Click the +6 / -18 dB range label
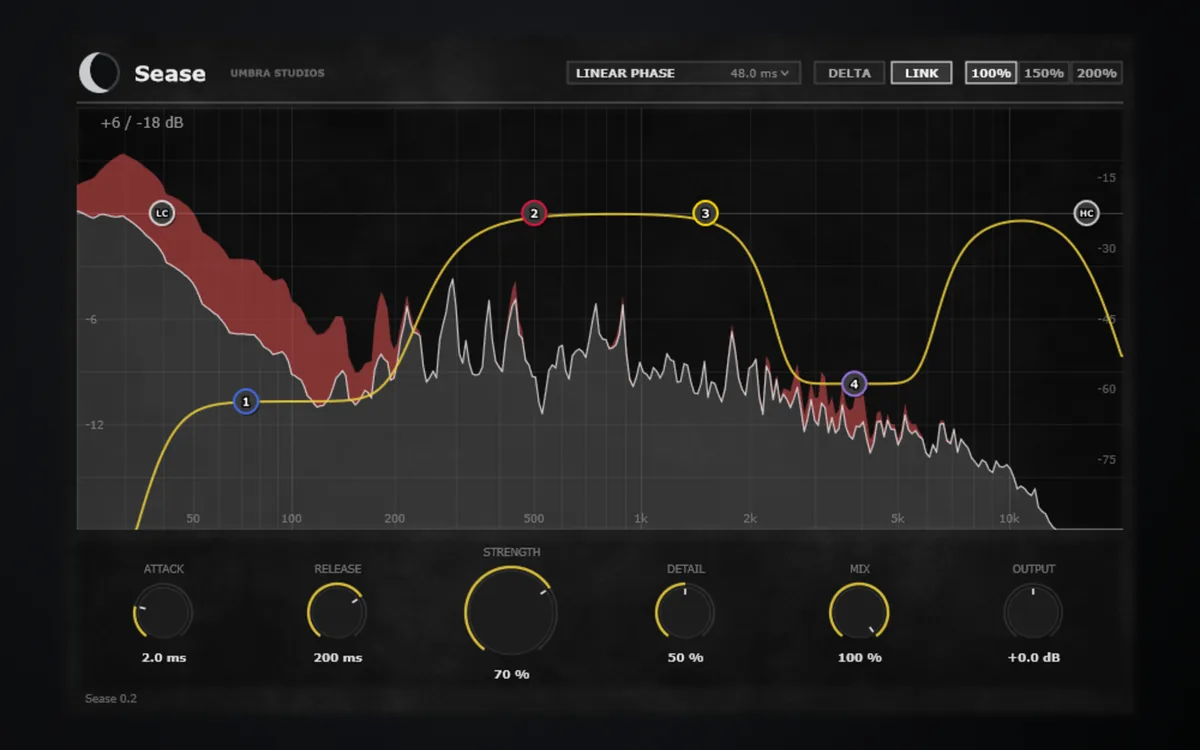Screen dimensions: 1200x750 [142, 123]
